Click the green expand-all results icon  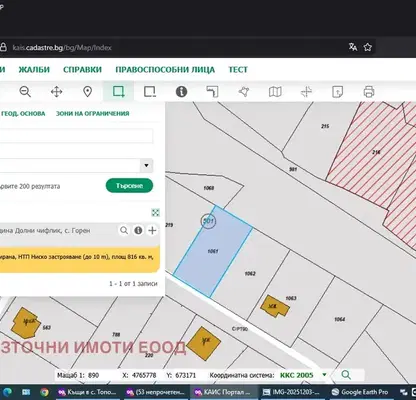(x=155, y=212)
